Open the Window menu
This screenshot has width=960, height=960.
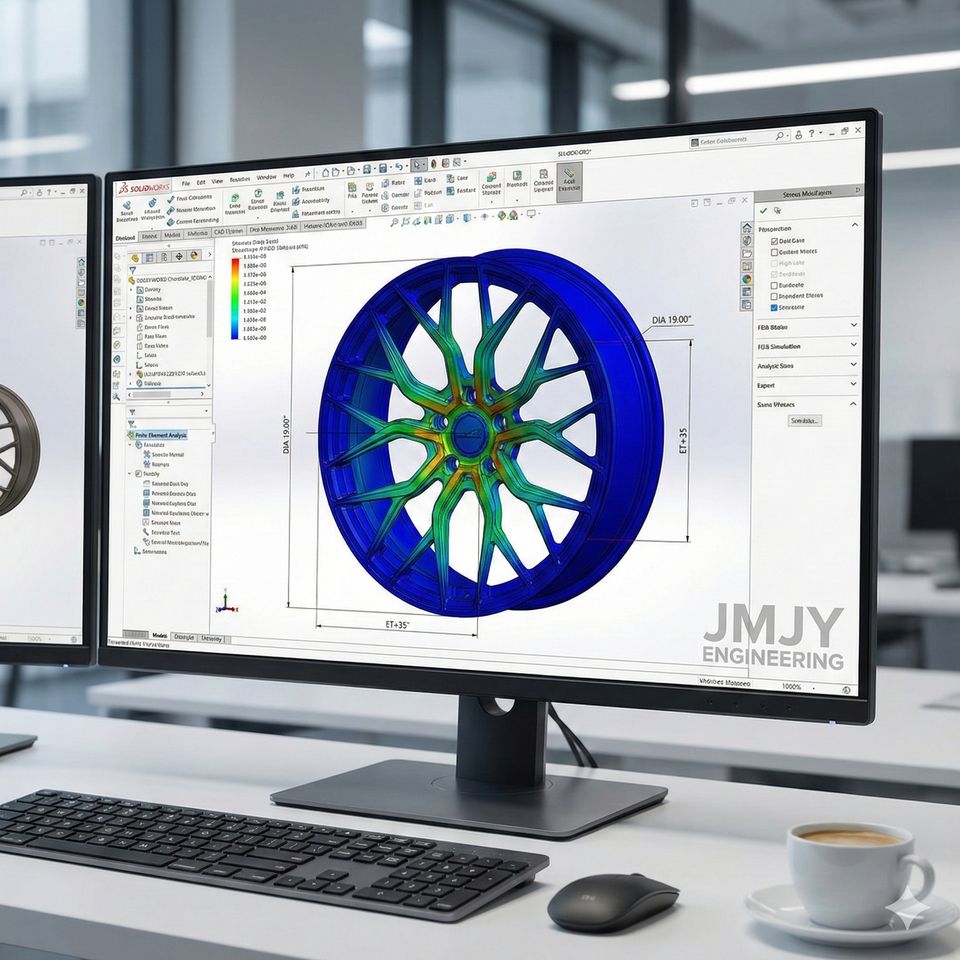coord(266,178)
